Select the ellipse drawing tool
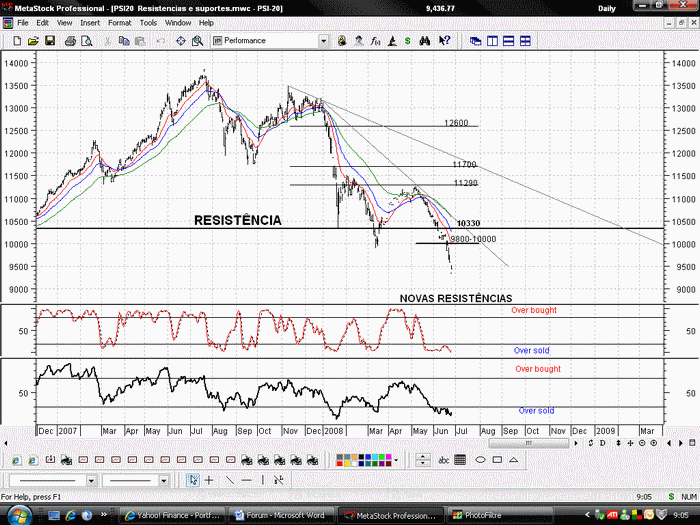The width and height of the screenshot is (700, 525). [x=480, y=459]
